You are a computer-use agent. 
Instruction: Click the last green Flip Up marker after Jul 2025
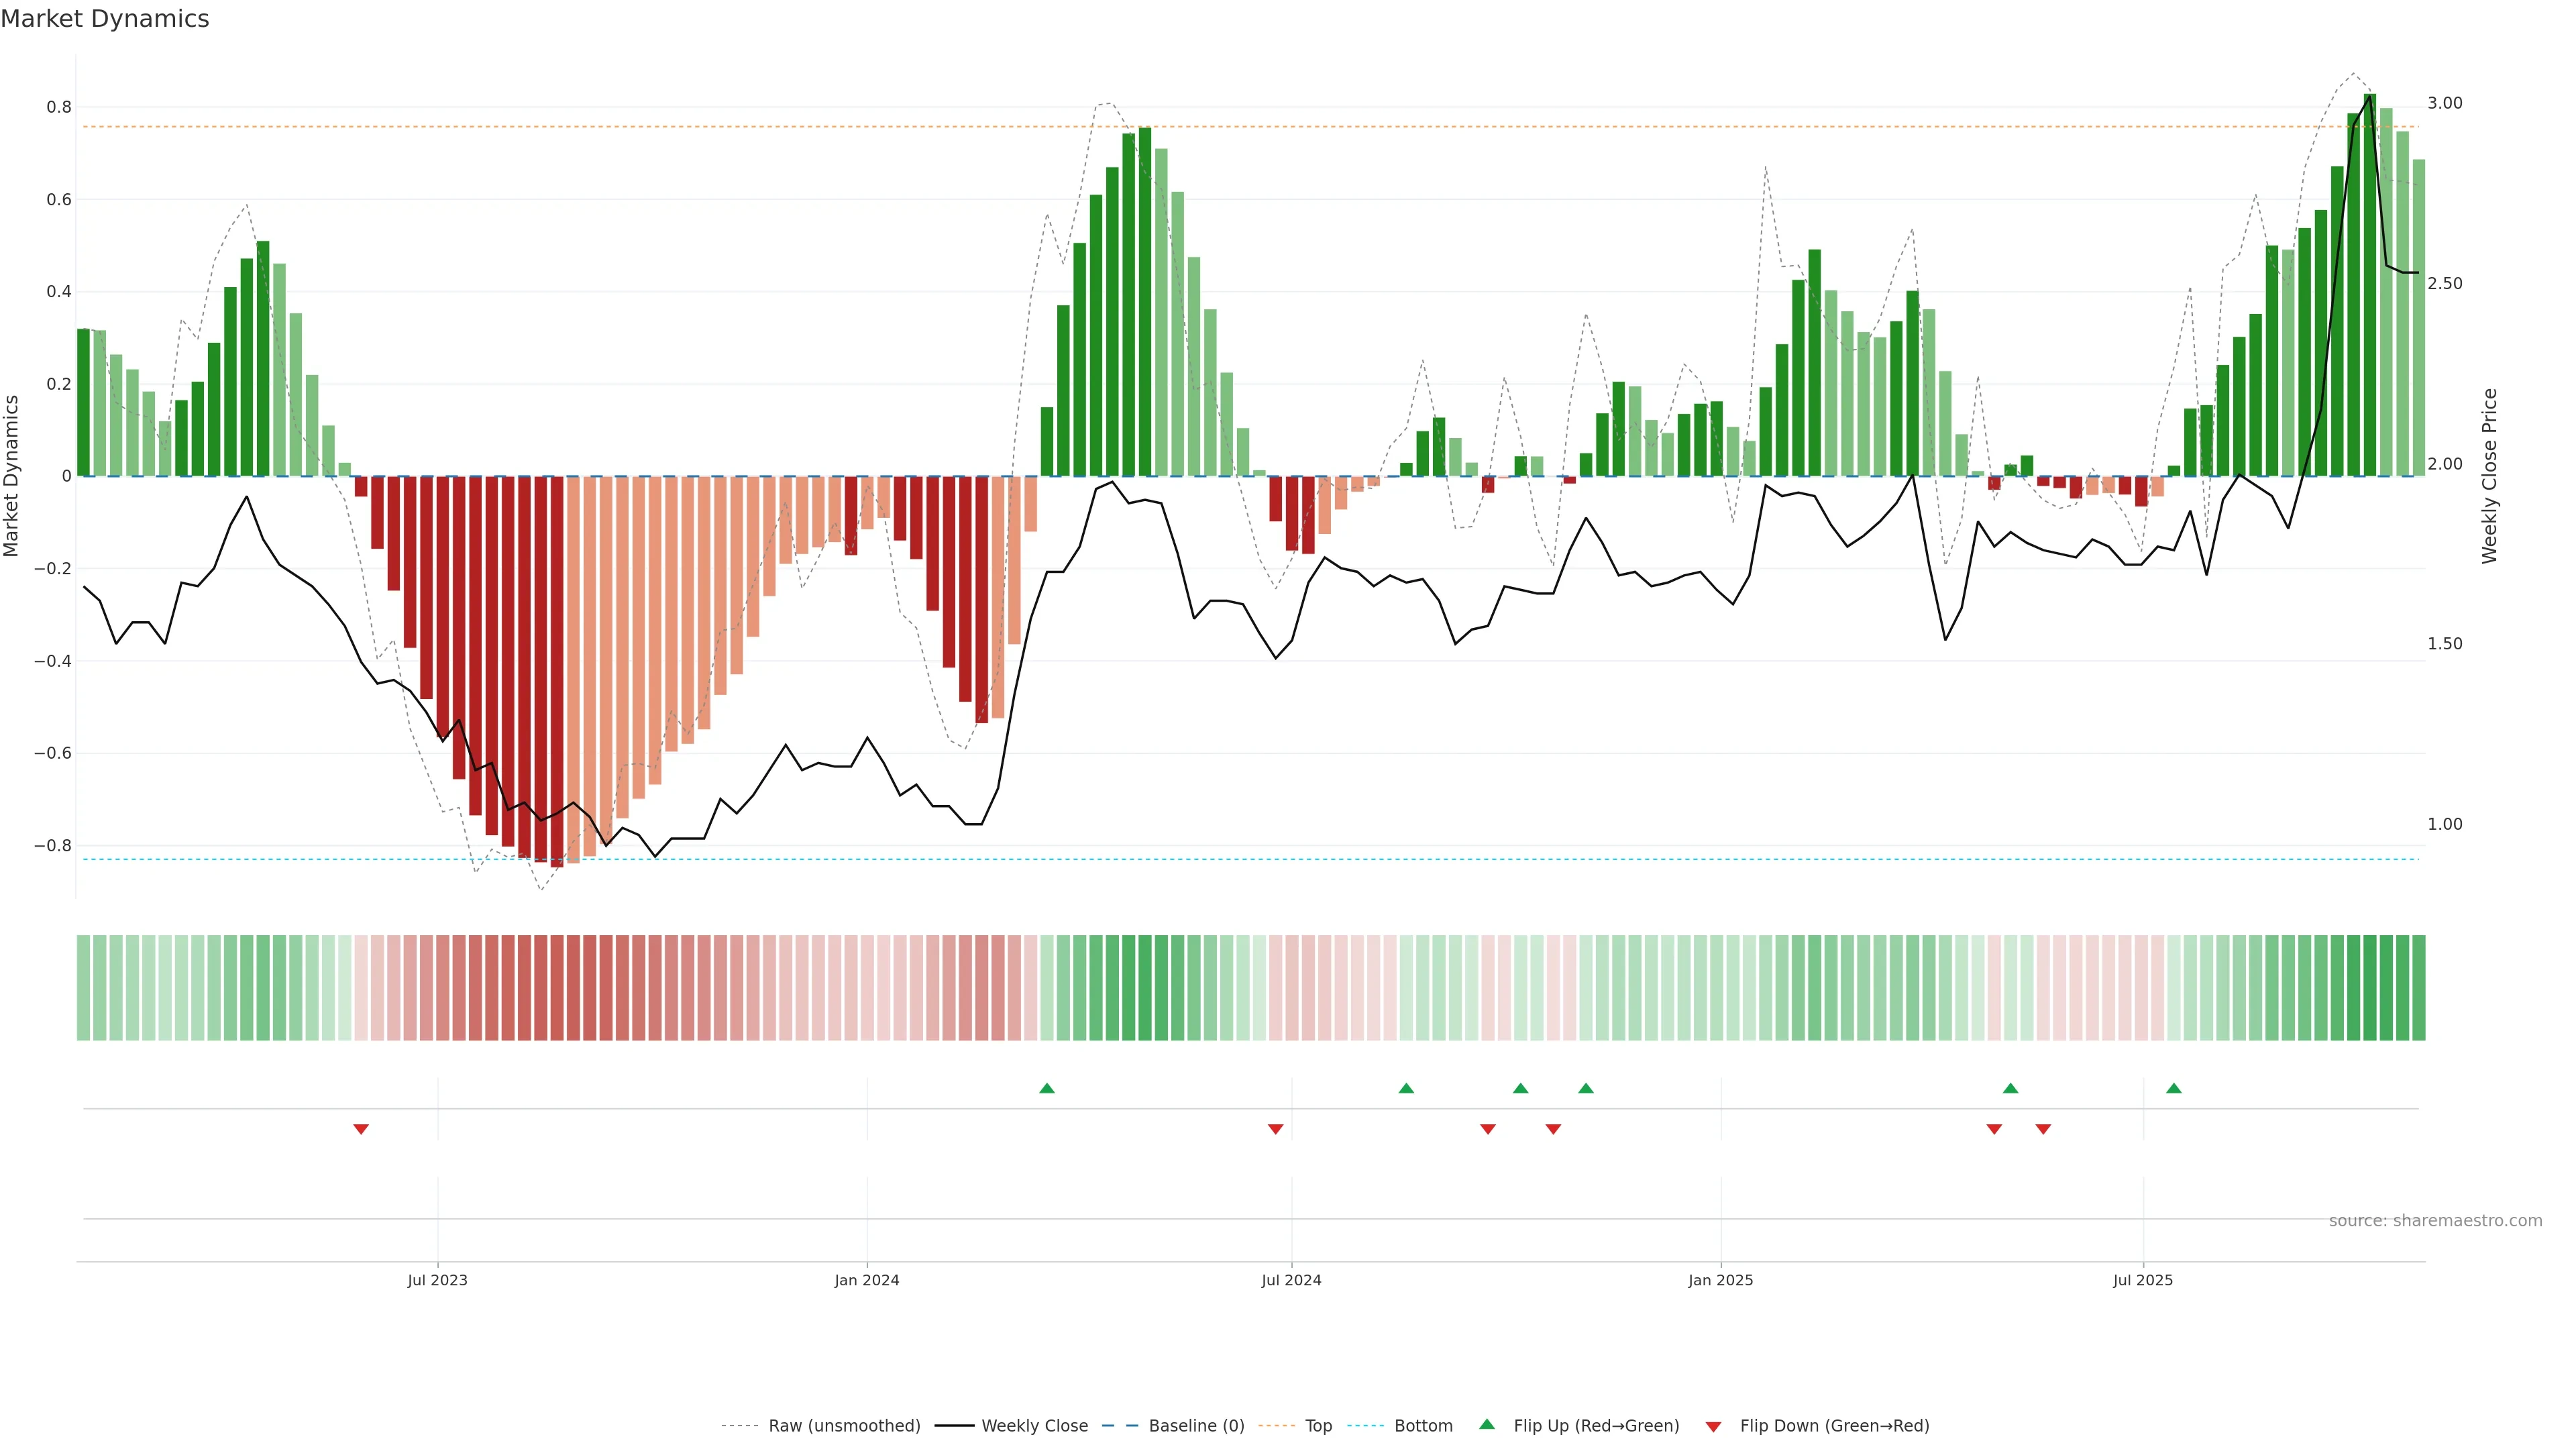pyautogui.click(x=2173, y=1088)
